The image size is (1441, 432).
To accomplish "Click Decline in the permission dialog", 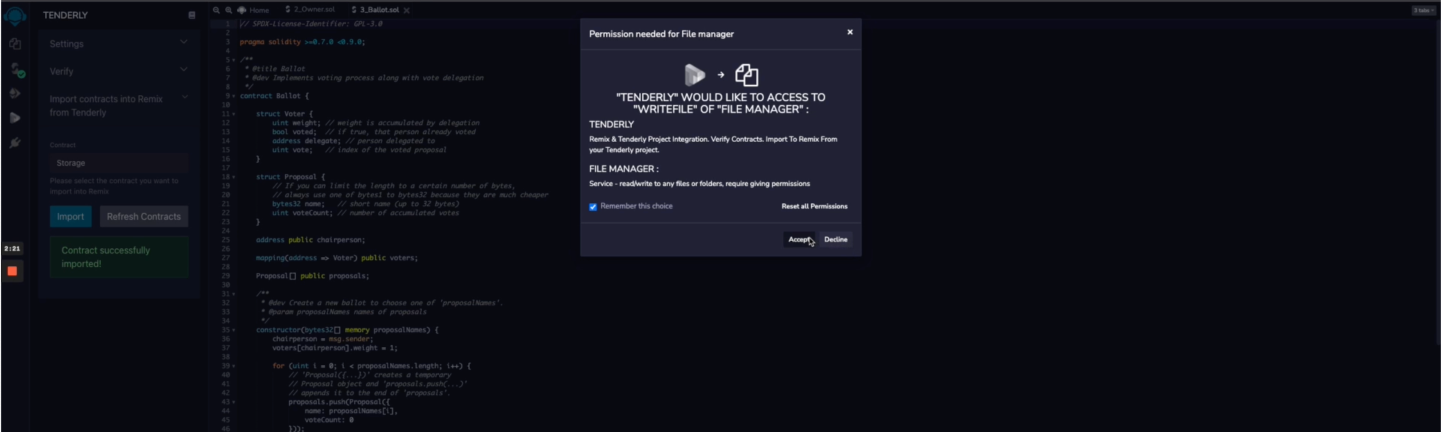I will (x=836, y=239).
